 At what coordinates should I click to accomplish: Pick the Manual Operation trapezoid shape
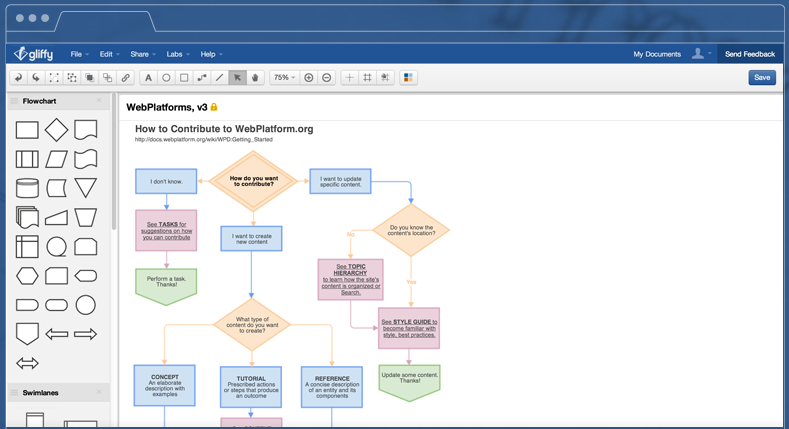tap(86, 217)
